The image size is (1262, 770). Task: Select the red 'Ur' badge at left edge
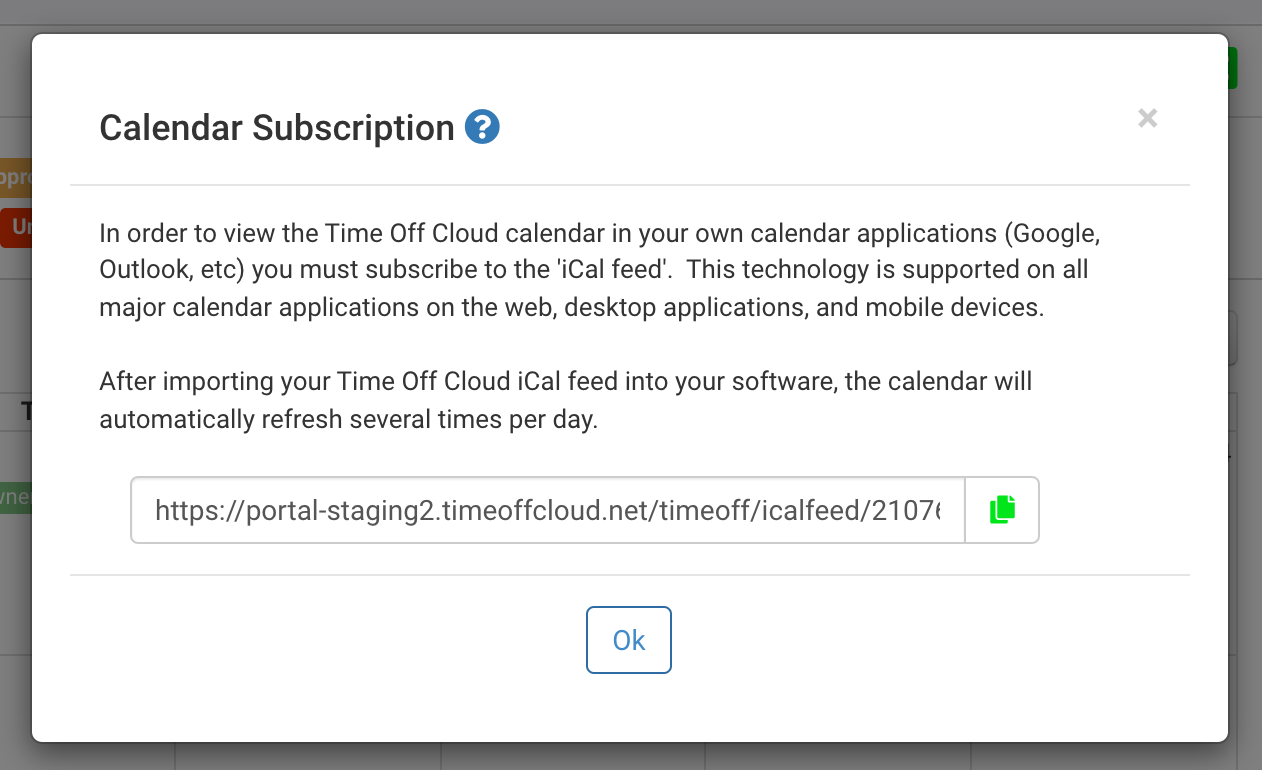point(16,227)
